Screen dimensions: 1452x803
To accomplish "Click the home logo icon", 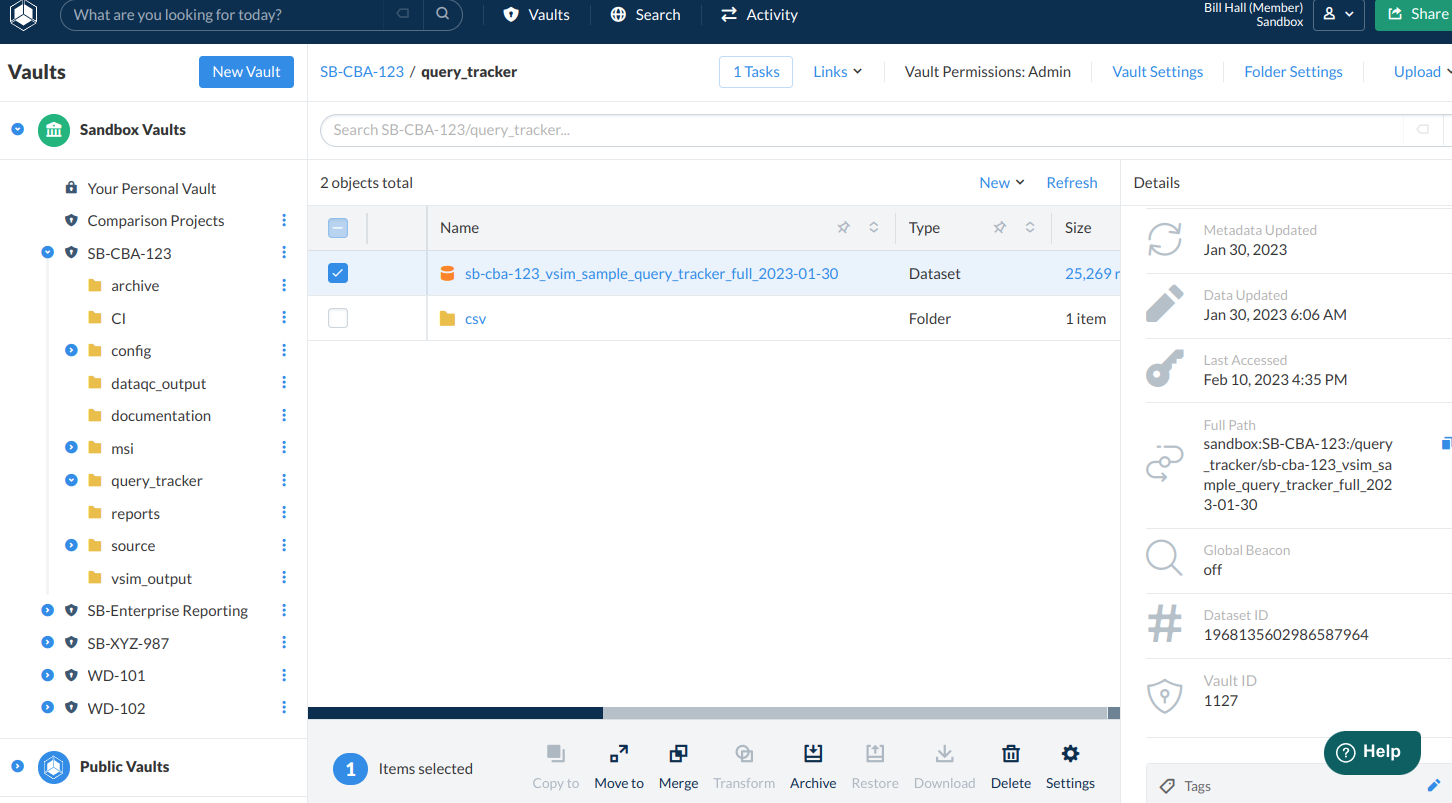I will point(23,15).
